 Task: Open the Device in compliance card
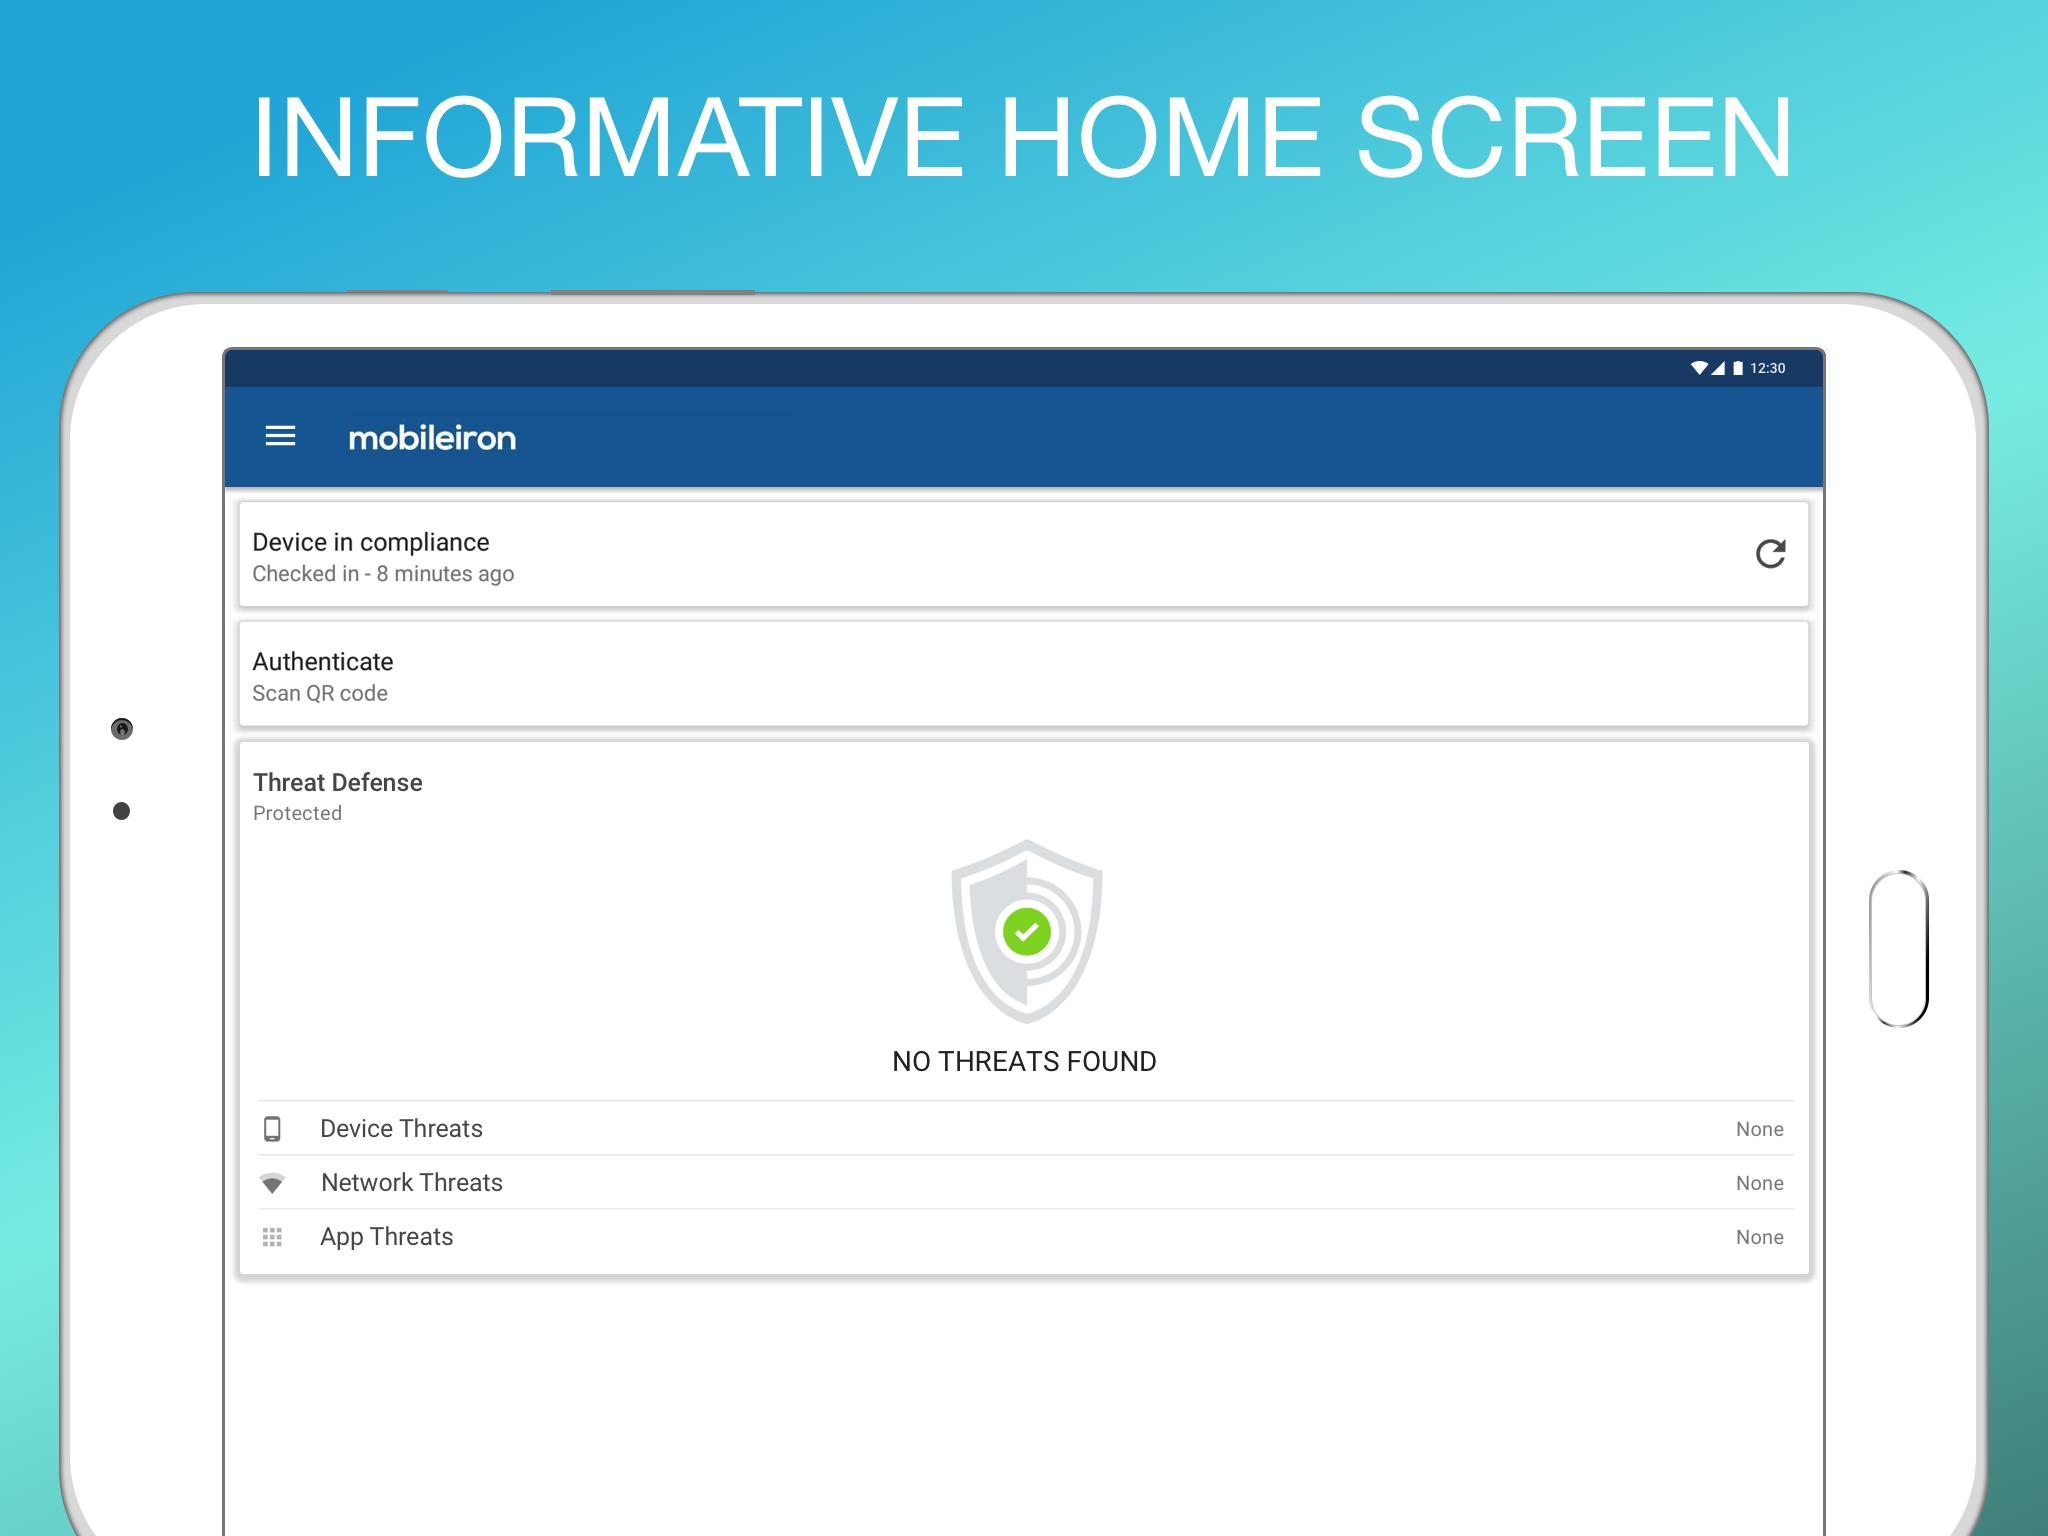pos(1024,554)
